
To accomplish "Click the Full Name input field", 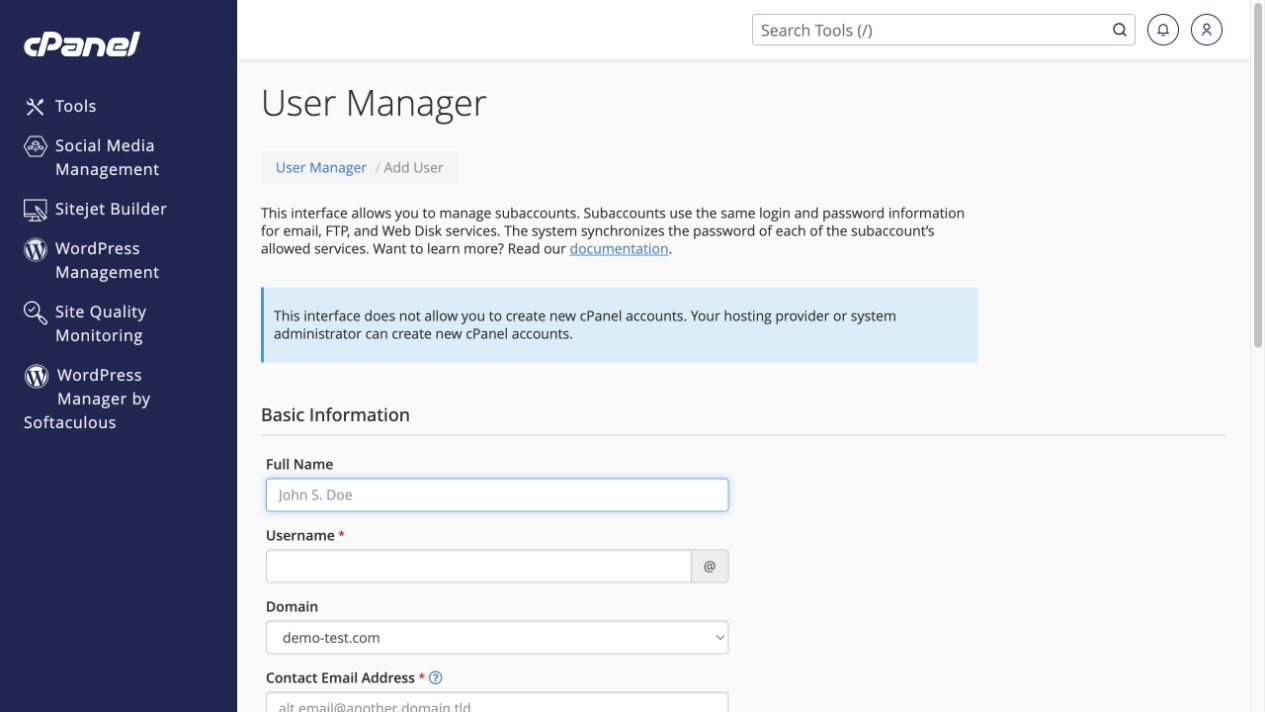I will [497, 495].
